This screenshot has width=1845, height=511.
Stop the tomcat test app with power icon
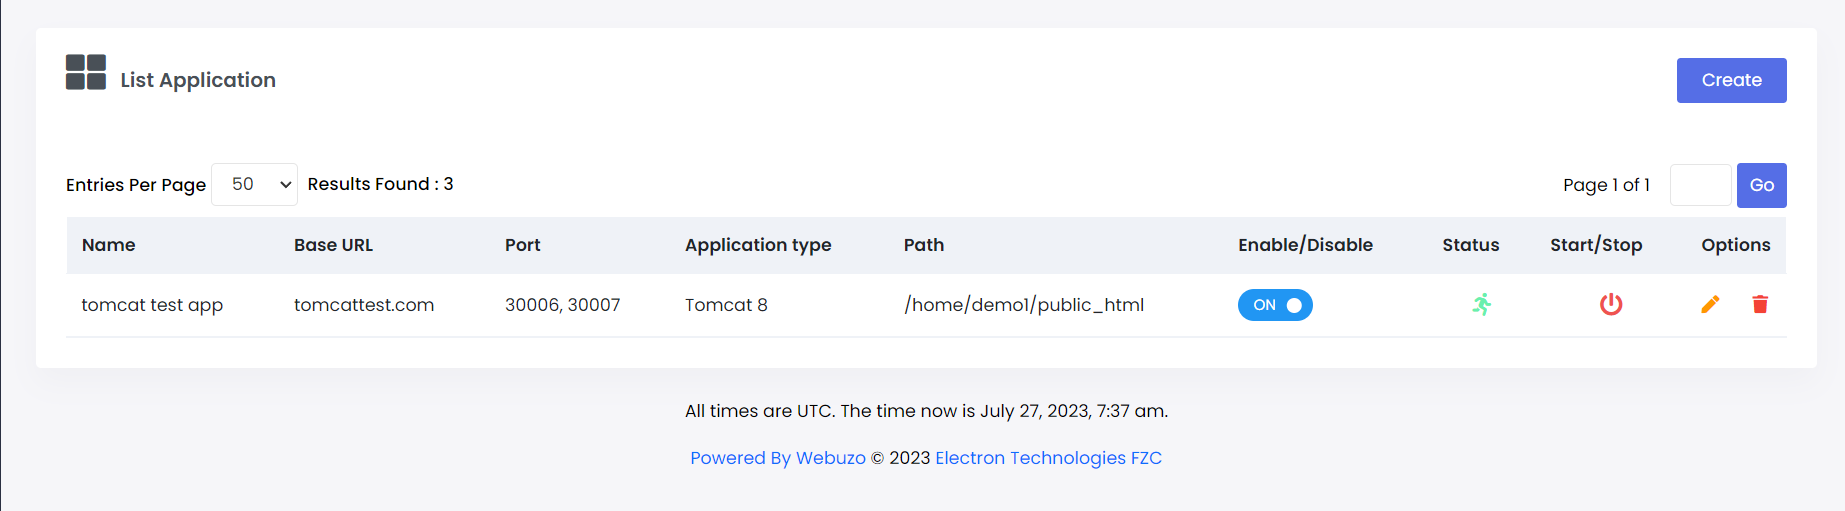click(x=1611, y=304)
